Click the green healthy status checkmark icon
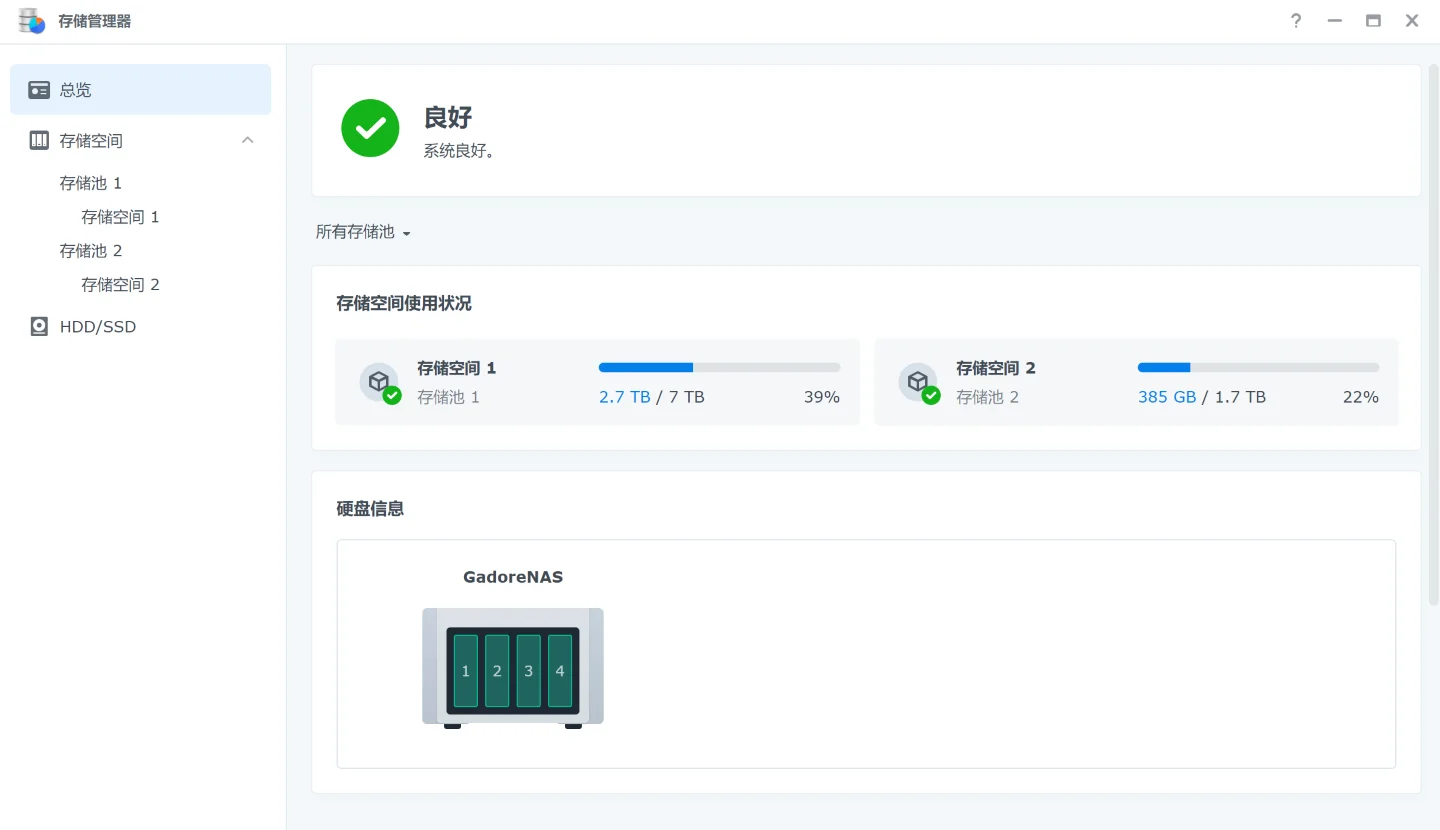This screenshot has width=1440, height=830. tap(370, 128)
